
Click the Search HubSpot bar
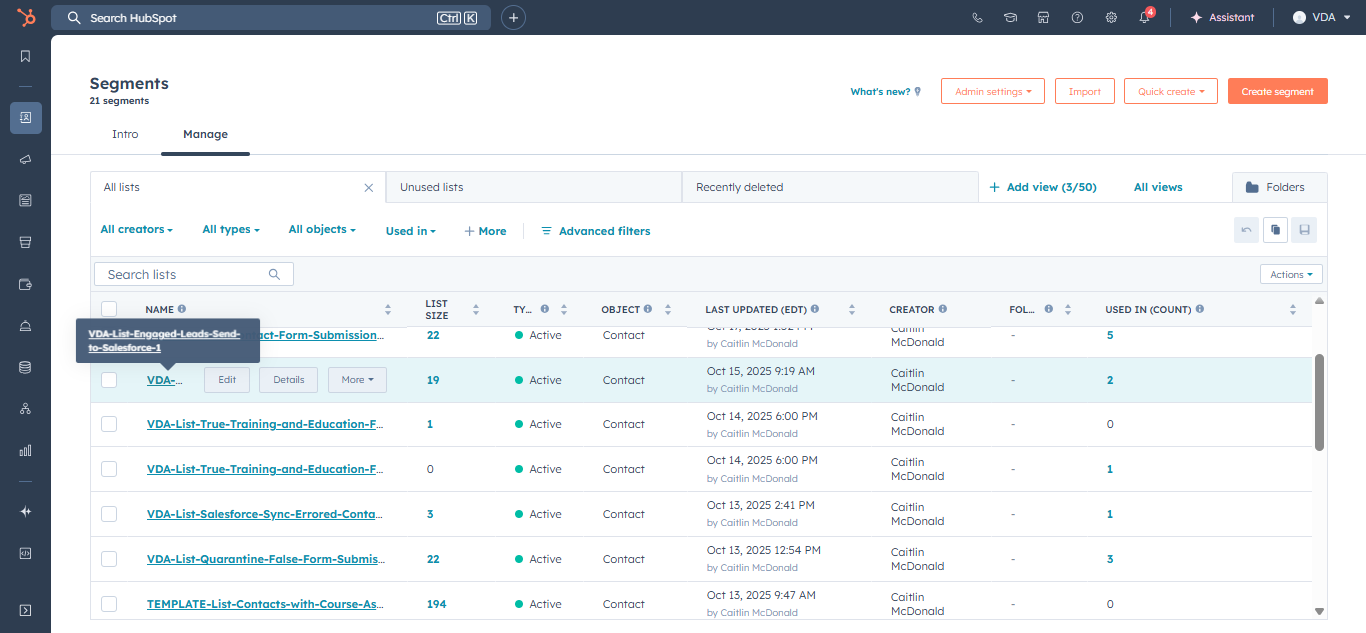click(271, 17)
